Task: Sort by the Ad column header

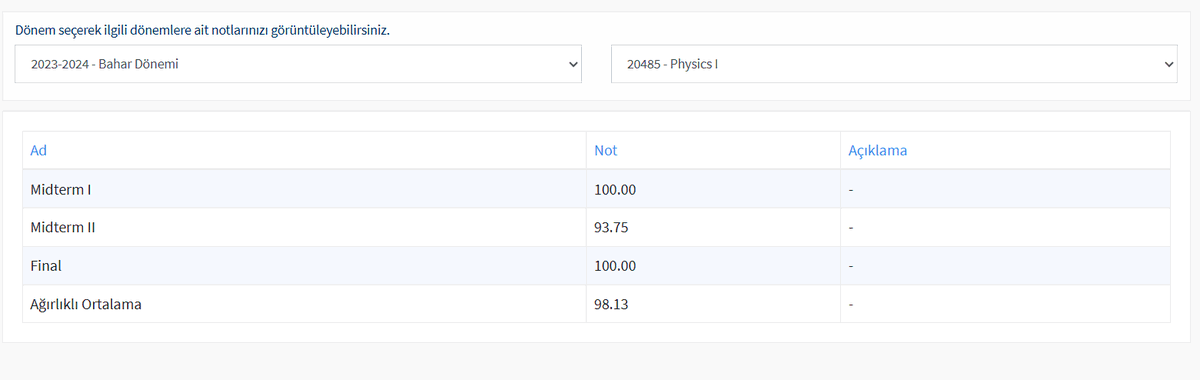Action: pyautogui.click(x=39, y=150)
